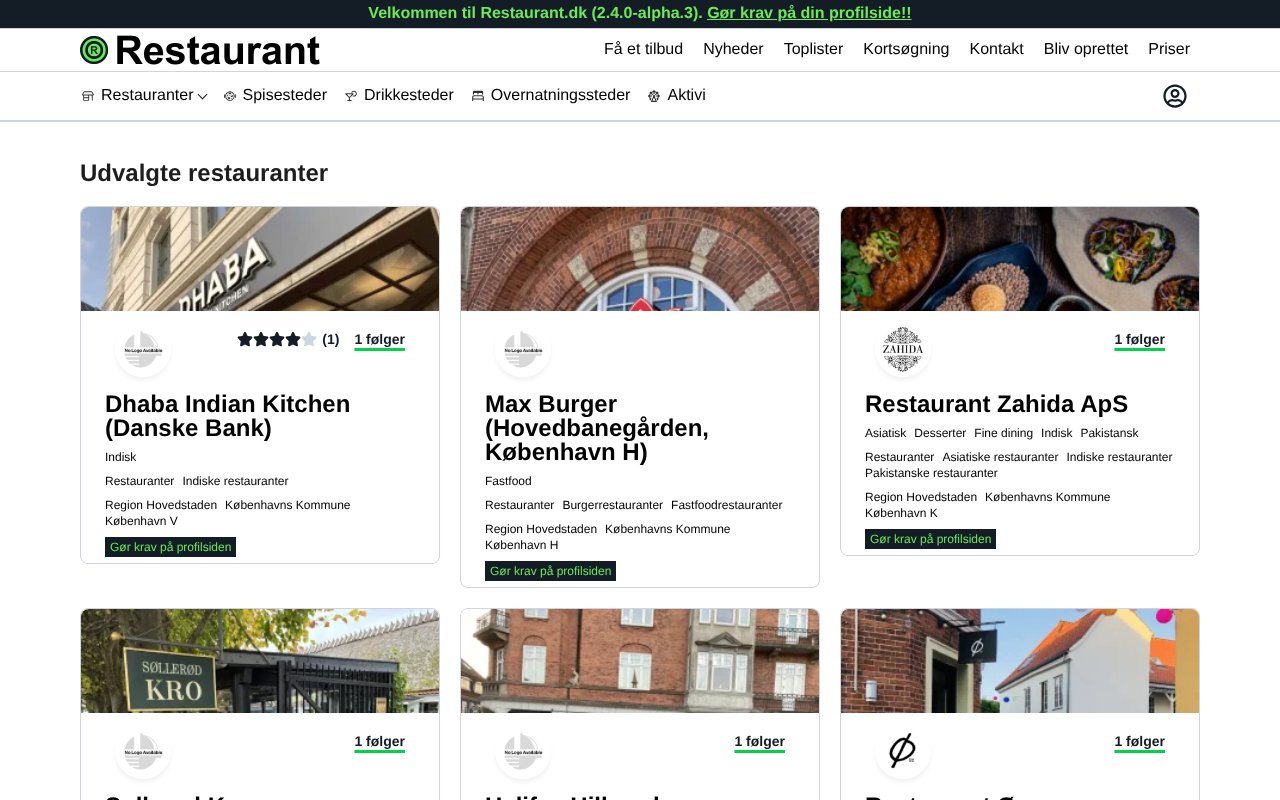Open Restaurant Zahida ApS title
This screenshot has width=1280, height=800.
coord(996,404)
